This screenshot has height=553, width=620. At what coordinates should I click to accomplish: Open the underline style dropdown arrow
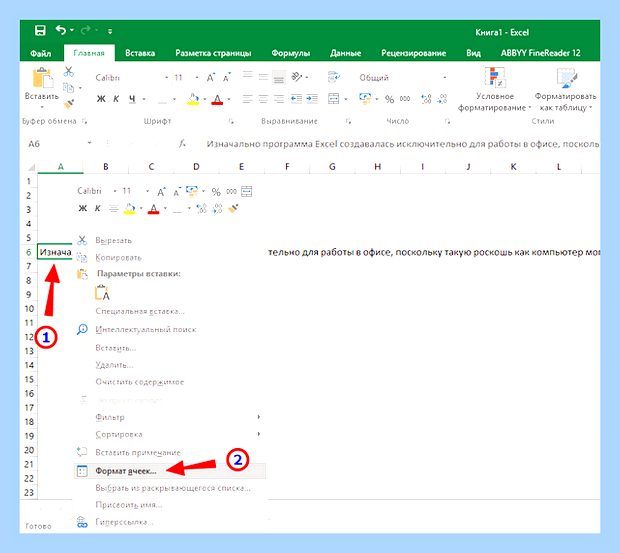point(144,99)
